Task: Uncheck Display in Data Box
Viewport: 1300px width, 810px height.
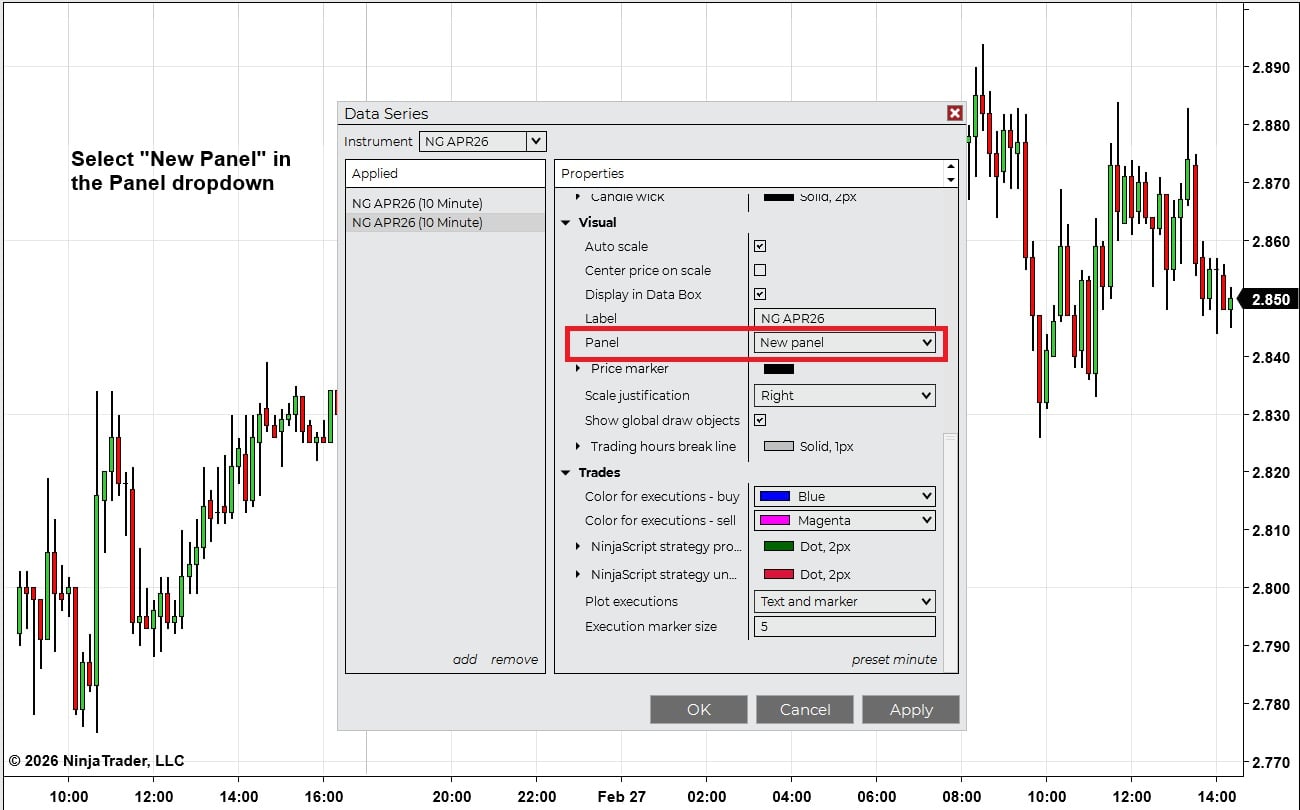Action: 759,294
